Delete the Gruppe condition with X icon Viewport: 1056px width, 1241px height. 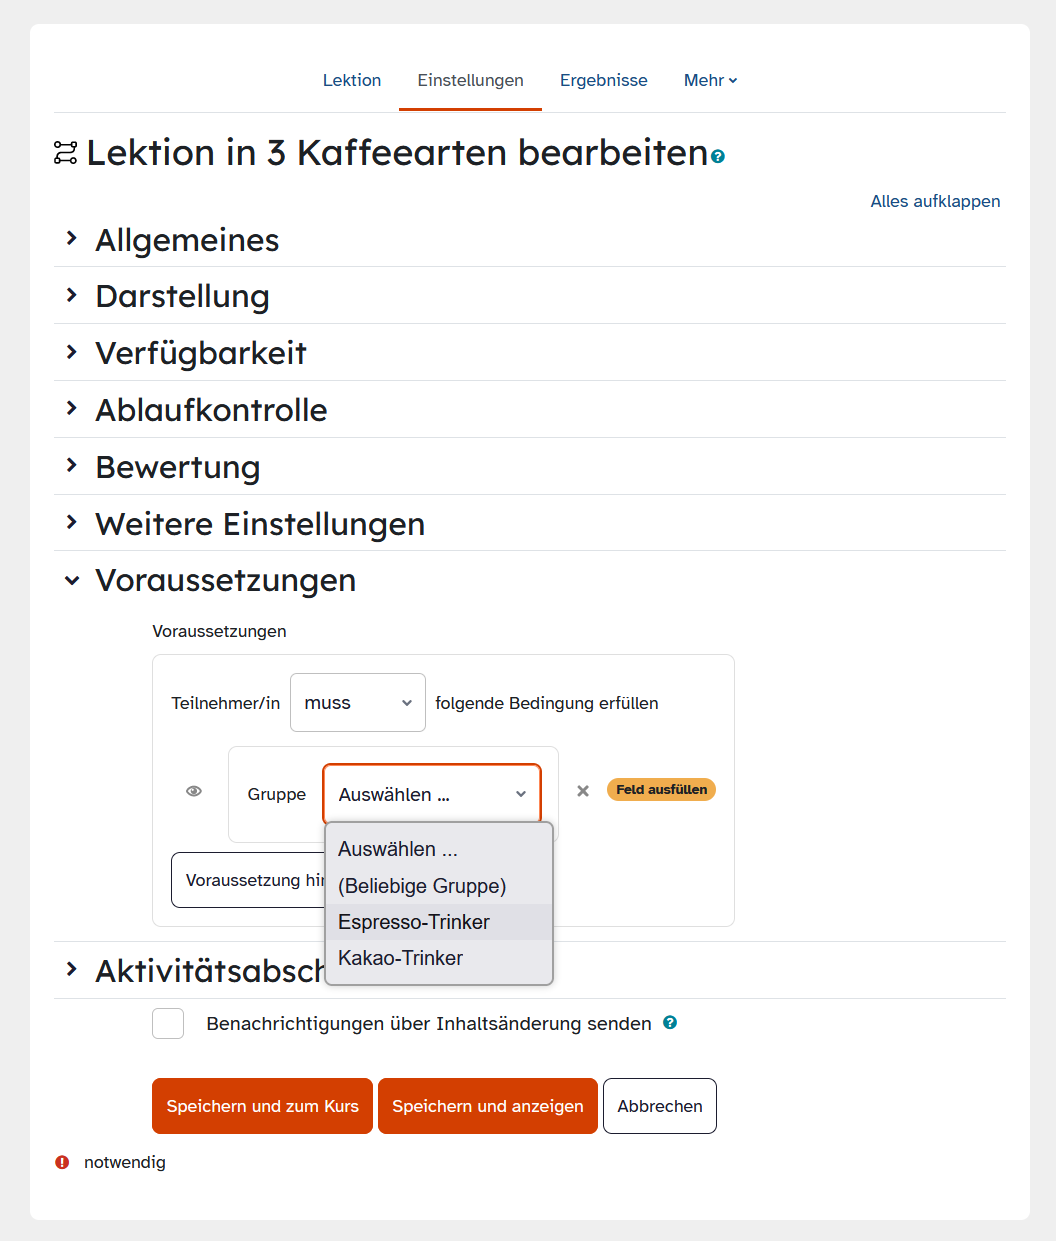point(583,791)
